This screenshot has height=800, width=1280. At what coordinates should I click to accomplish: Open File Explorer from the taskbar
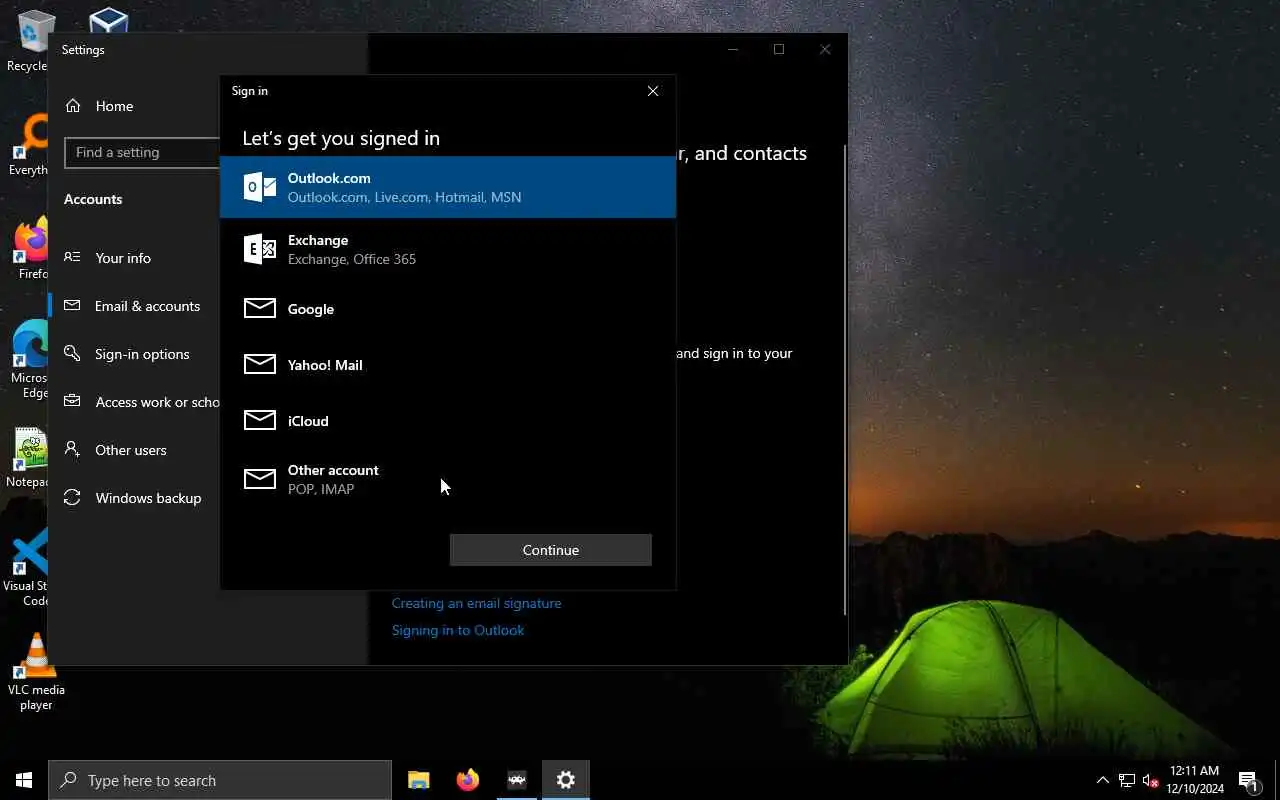(x=418, y=780)
